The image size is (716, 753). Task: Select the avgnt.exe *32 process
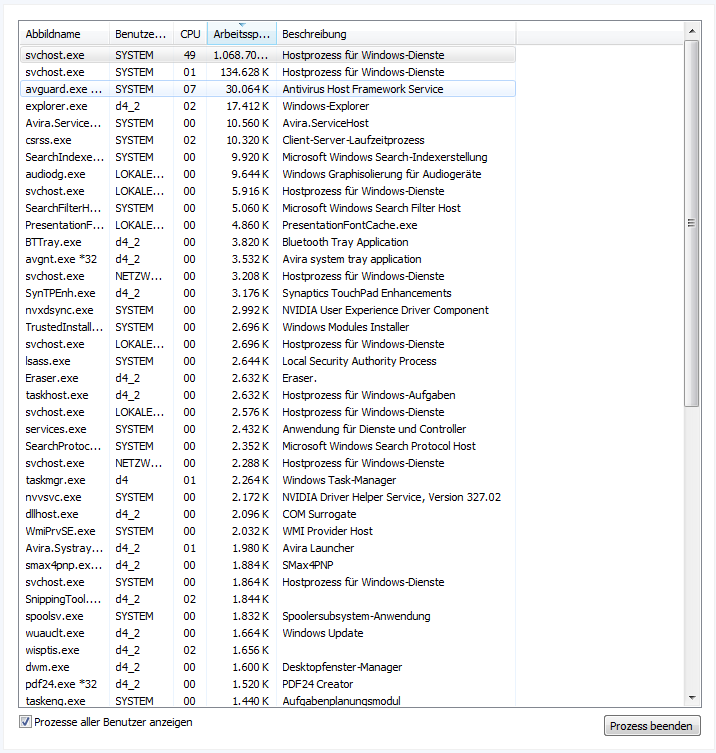268,259
